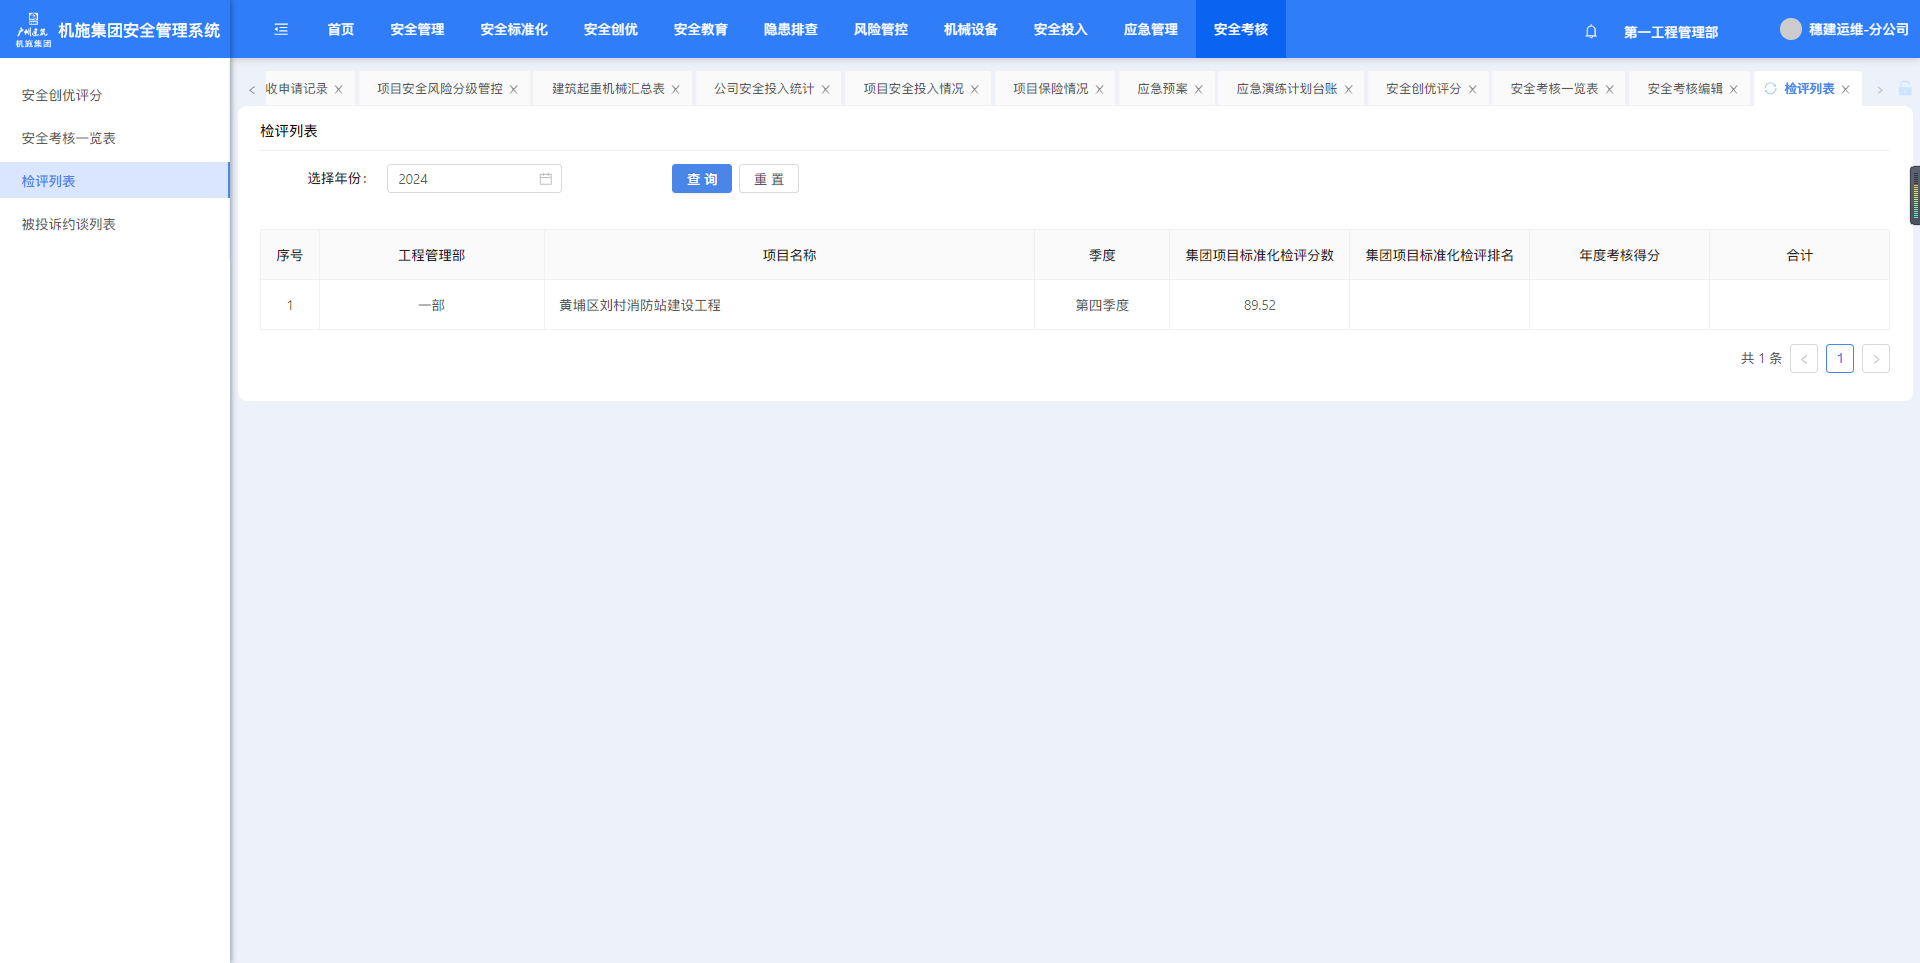This screenshot has height=963, width=1920.
Task: Collapse sidebar using the hamburger menu icon
Action: [x=281, y=30]
